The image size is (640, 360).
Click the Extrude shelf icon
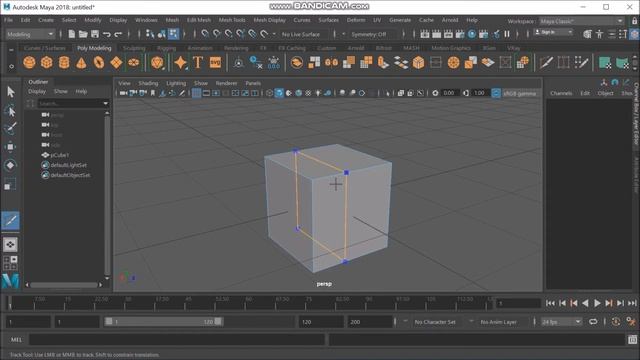(x=383, y=62)
